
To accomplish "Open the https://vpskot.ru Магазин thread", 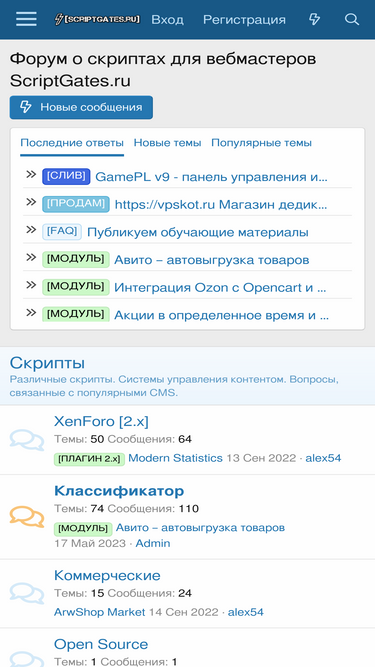I will [221, 205].
